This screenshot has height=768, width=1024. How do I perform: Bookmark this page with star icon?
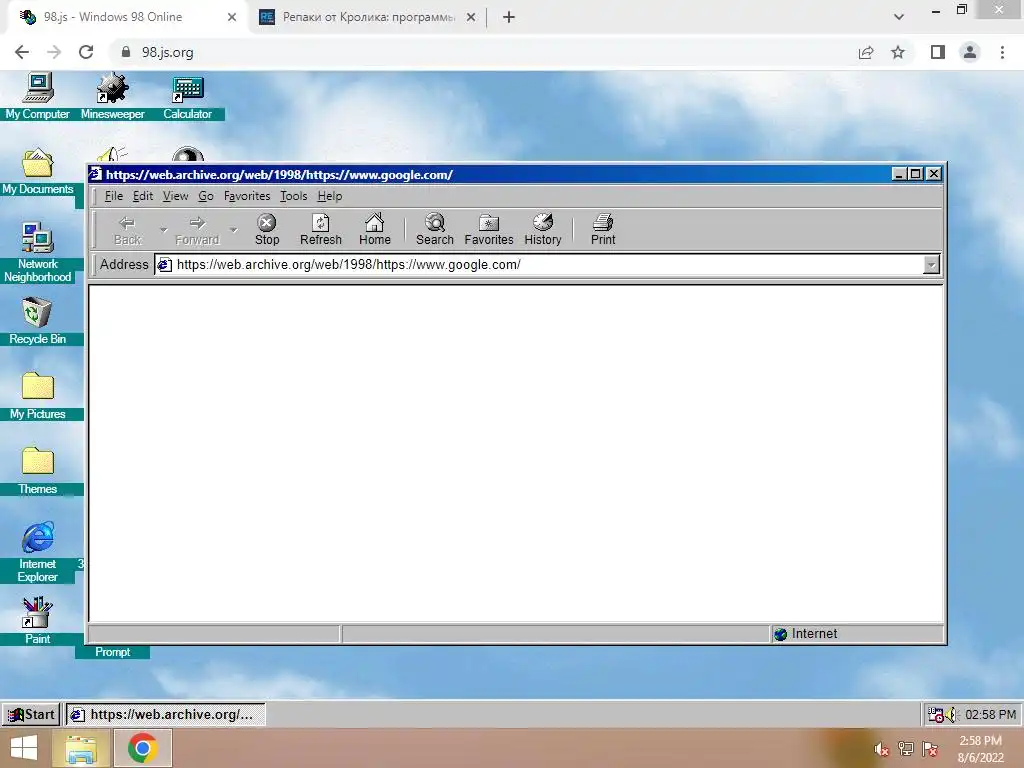[898, 52]
